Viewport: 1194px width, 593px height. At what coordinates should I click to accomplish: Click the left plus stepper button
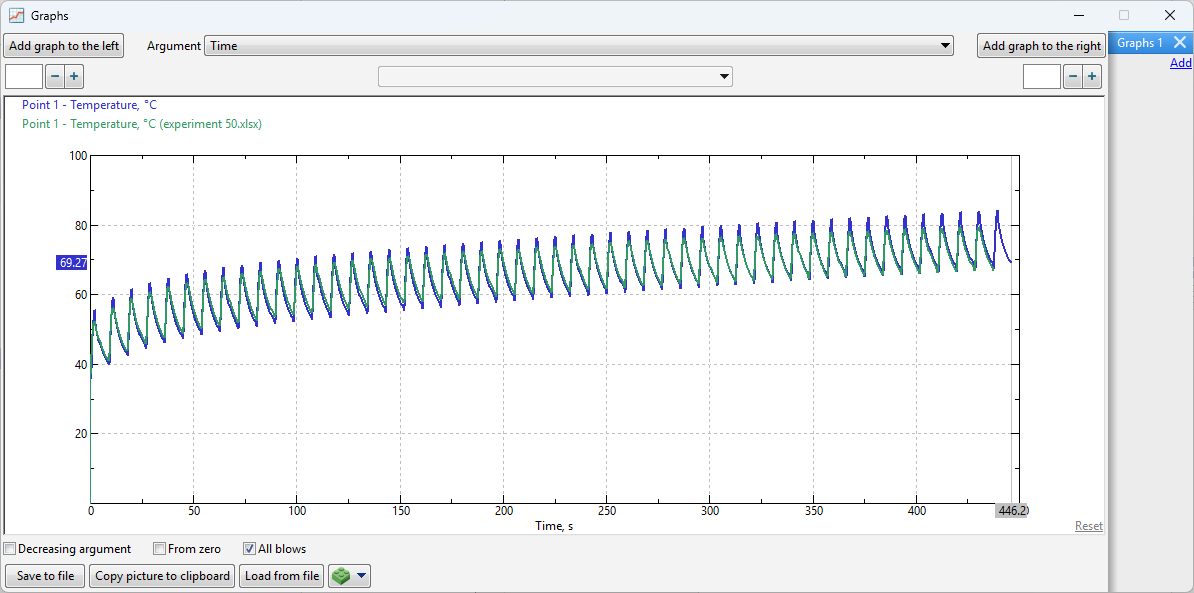point(74,77)
